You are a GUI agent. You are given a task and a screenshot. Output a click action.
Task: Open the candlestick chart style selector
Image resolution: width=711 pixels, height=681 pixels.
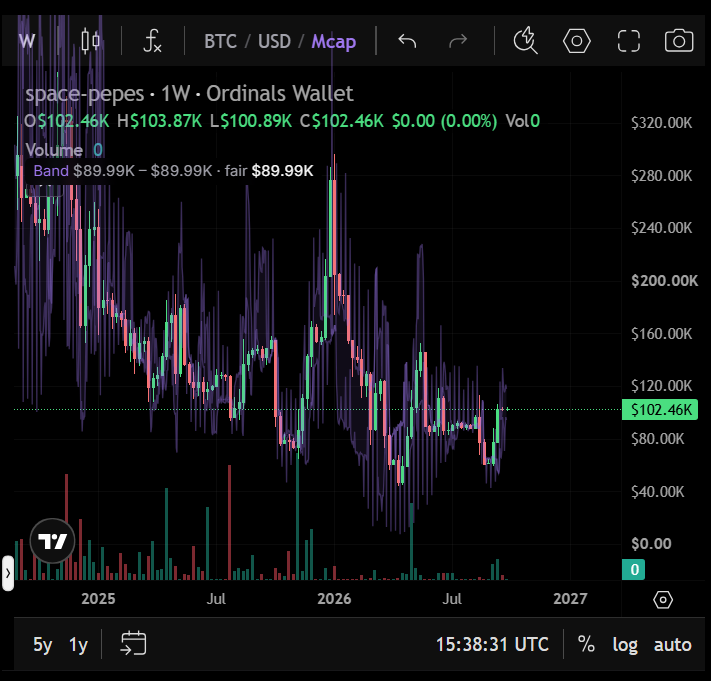click(90, 41)
